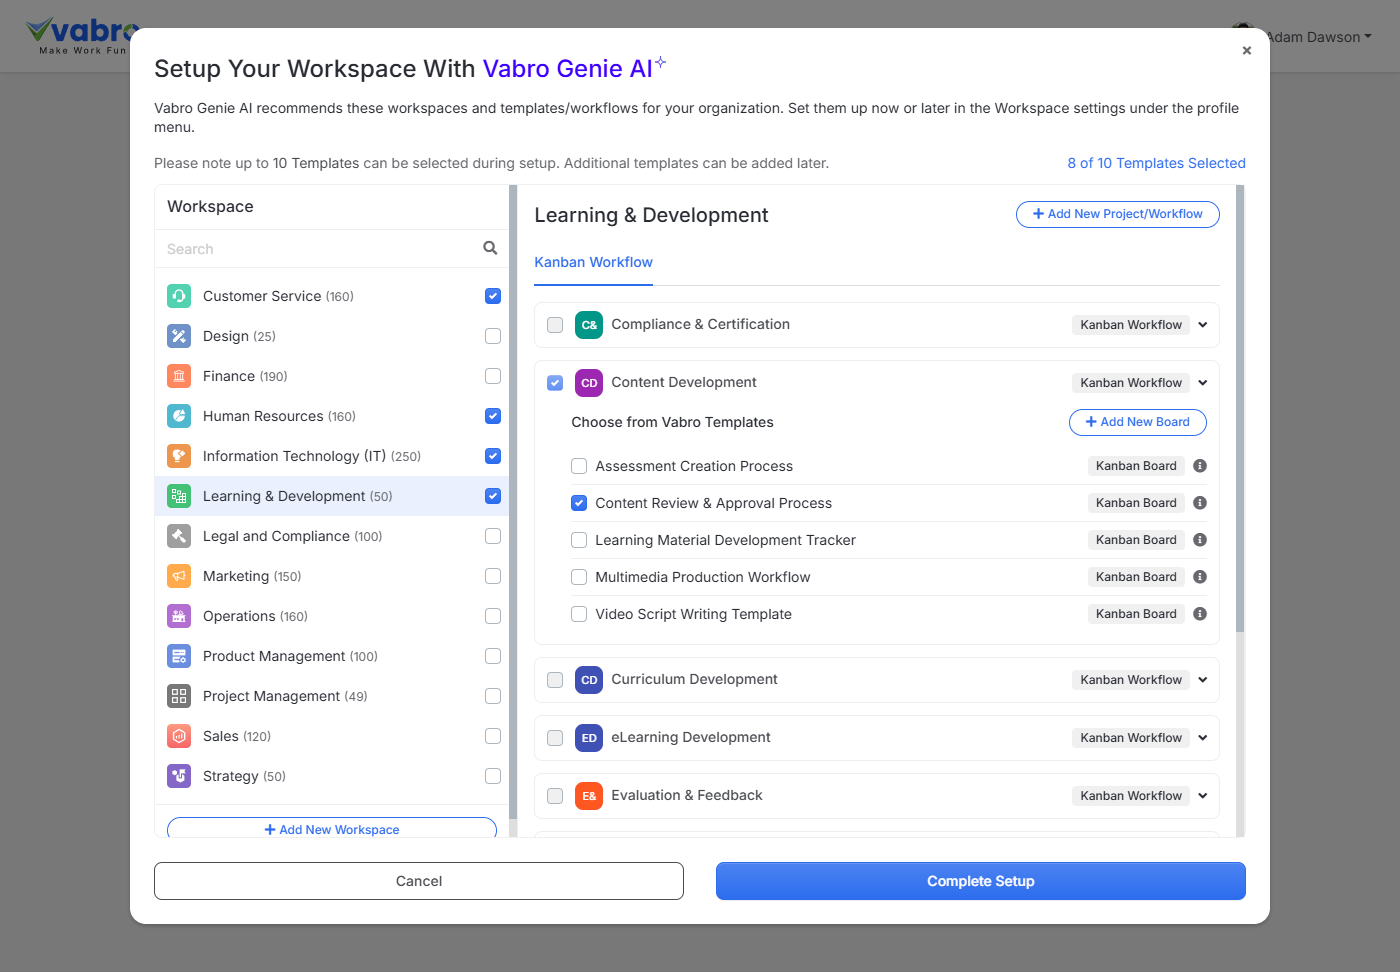The height and width of the screenshot is (972, 1400).
Task: Click the Operations workspace icon
Action: (179, 616)
